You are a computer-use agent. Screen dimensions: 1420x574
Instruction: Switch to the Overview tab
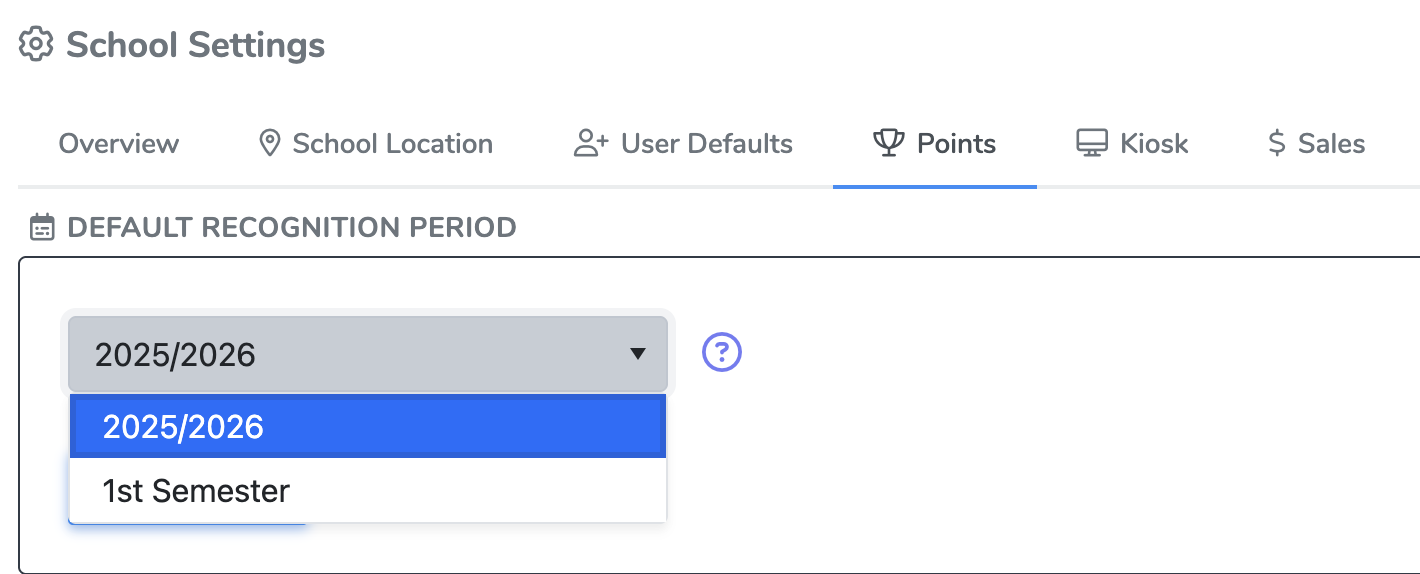pos(118,144)
